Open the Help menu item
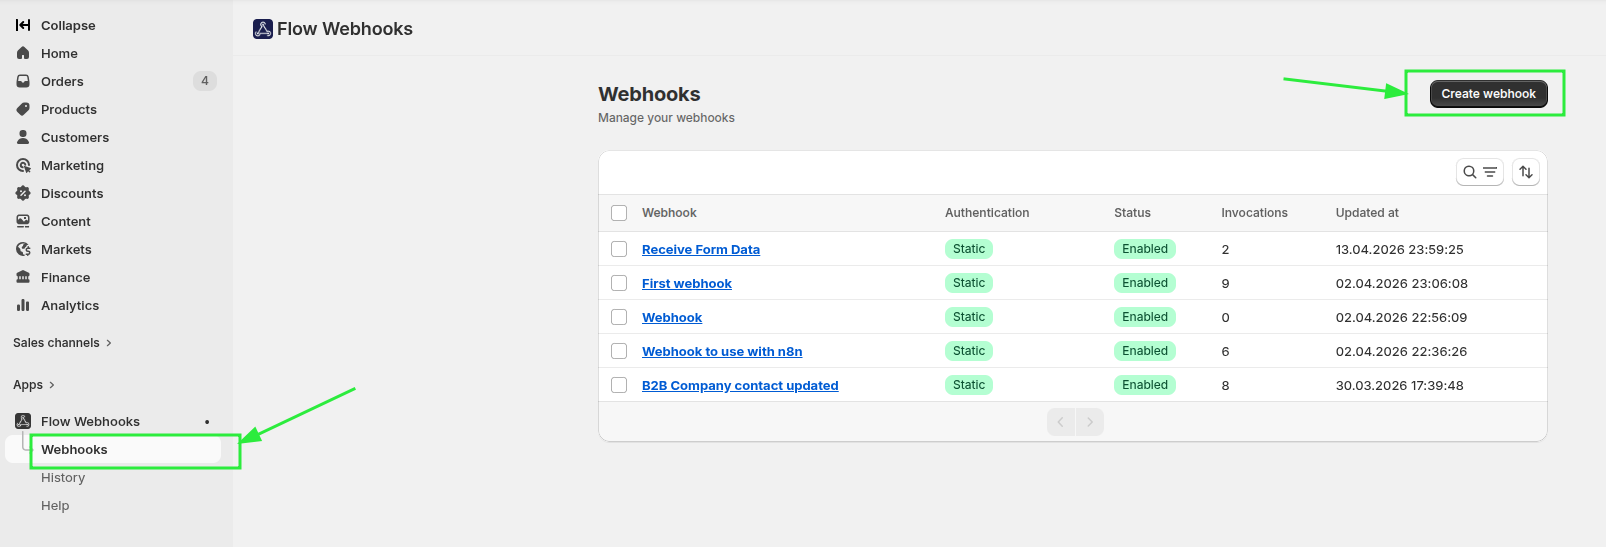The width and height of the screenshot is (1606, 547). click(55, 506)
